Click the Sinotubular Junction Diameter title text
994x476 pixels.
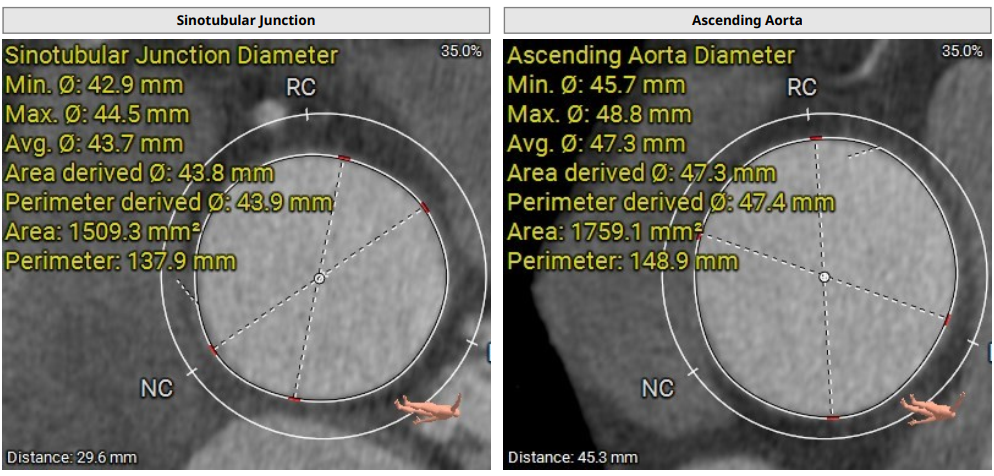coord(171,56)
